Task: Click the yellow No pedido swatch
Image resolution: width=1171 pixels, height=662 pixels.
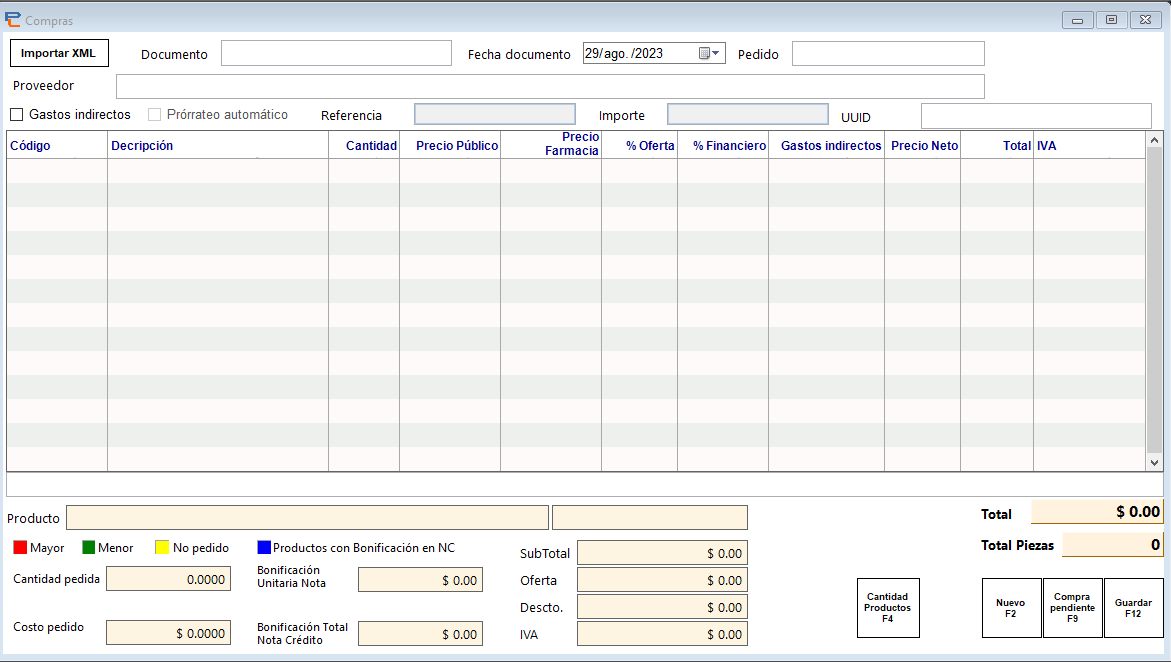Action: pyautogui.click(x=160, y=547)
